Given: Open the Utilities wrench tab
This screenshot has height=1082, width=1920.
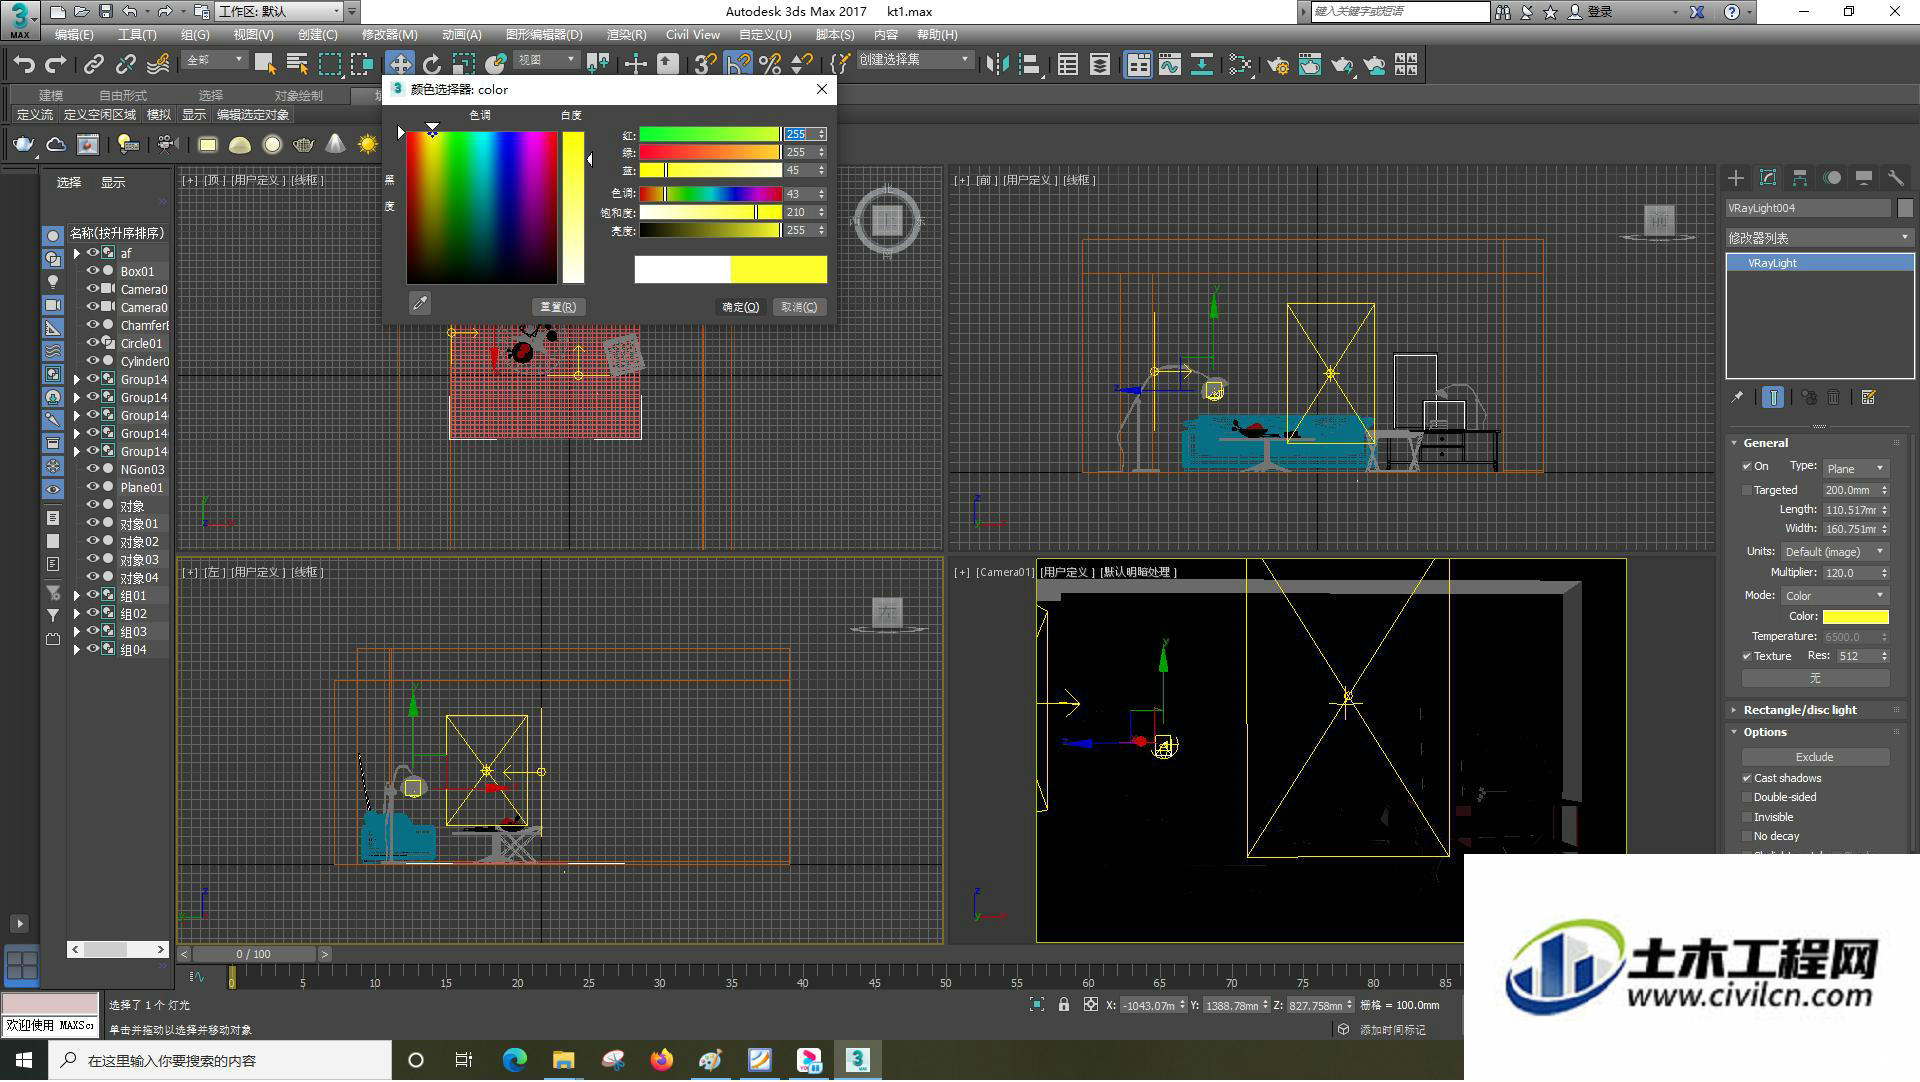Looking at the screenshot, I should (x=1896, y=178).
